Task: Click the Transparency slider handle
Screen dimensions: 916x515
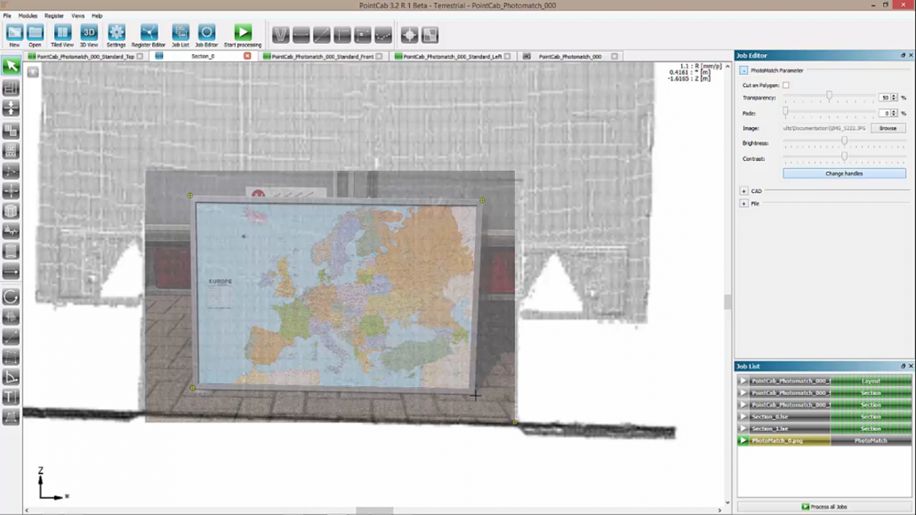Action: pos(829,97)
